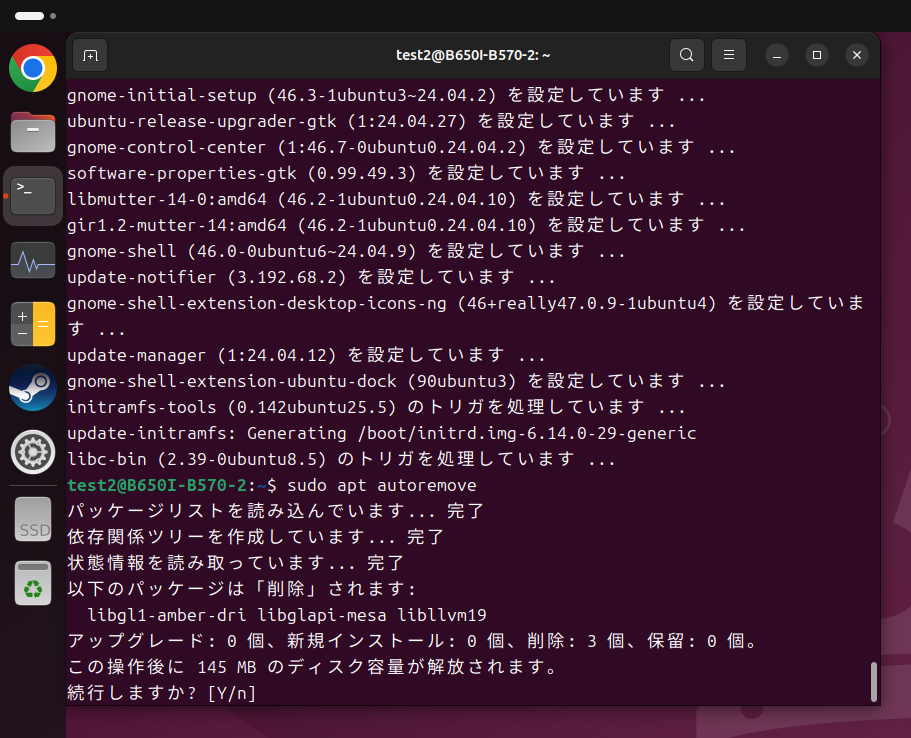Select the Terminal icon in the dock
The height and width of the screenshot is (738, 911).
pyautogui.click(x=33, y=196)
